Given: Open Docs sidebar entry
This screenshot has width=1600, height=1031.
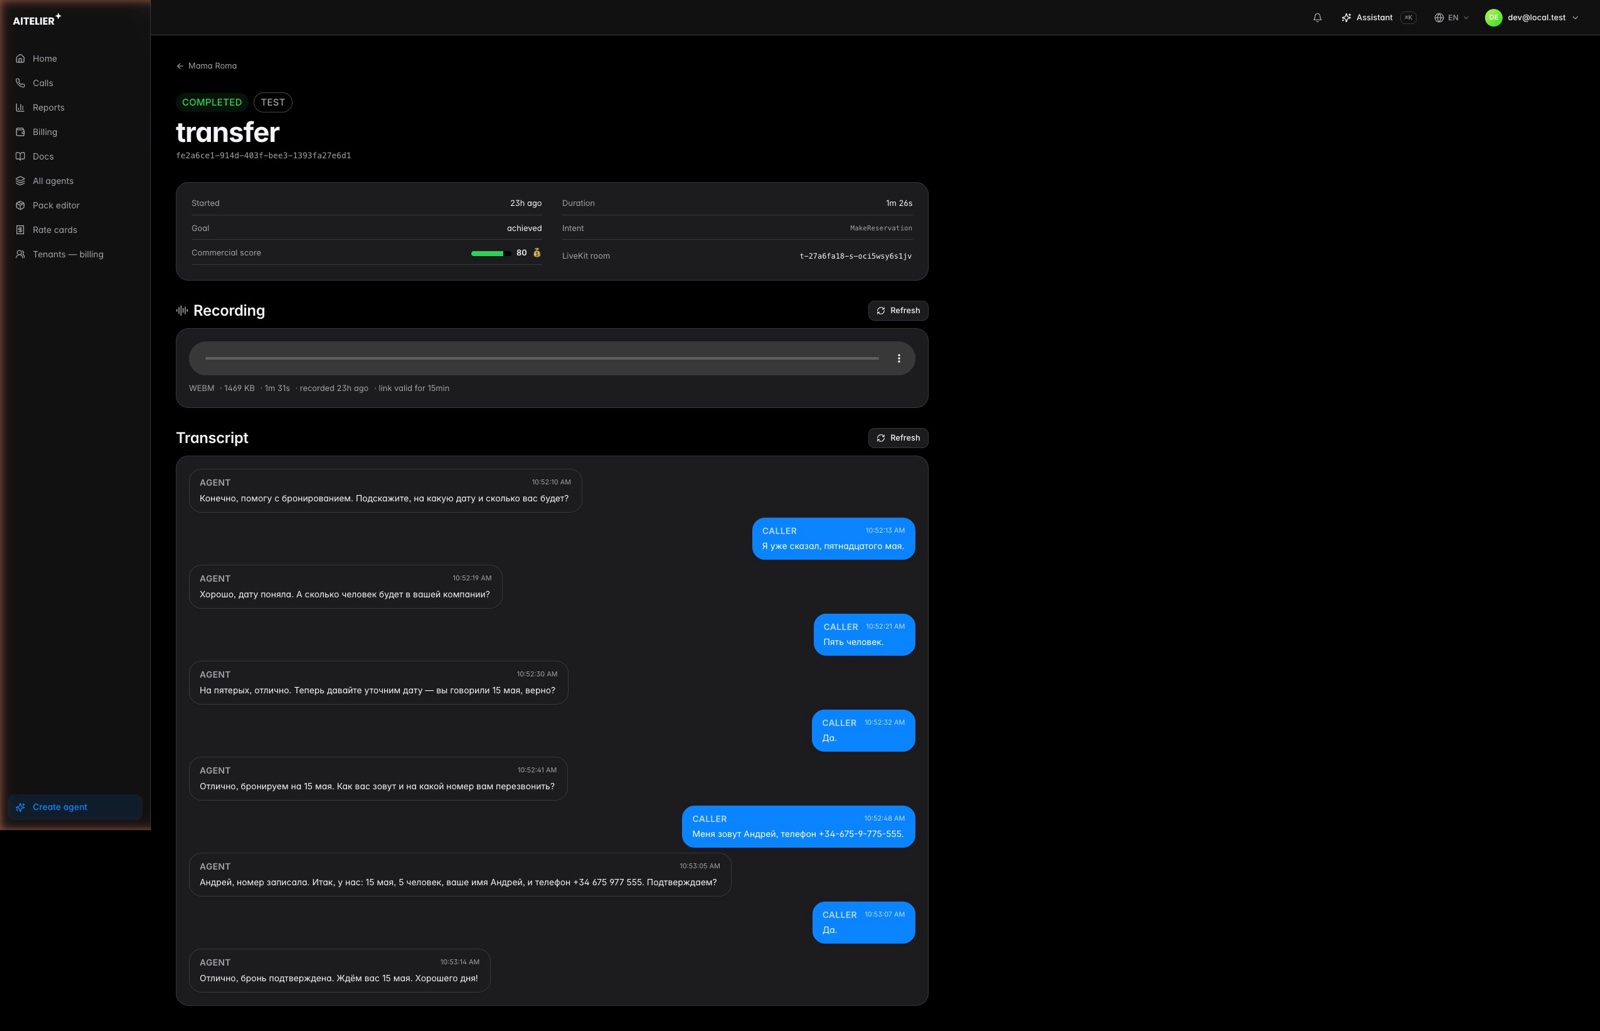Looking at the screenshot, I should [x=75, y=156].
